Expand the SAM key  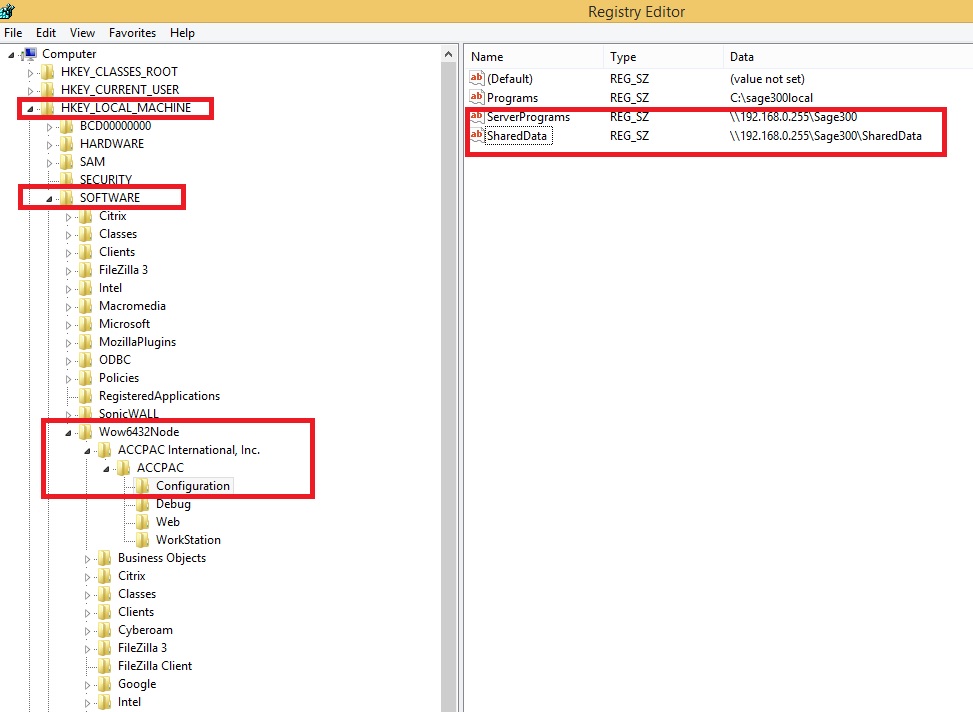pos(49,163)
